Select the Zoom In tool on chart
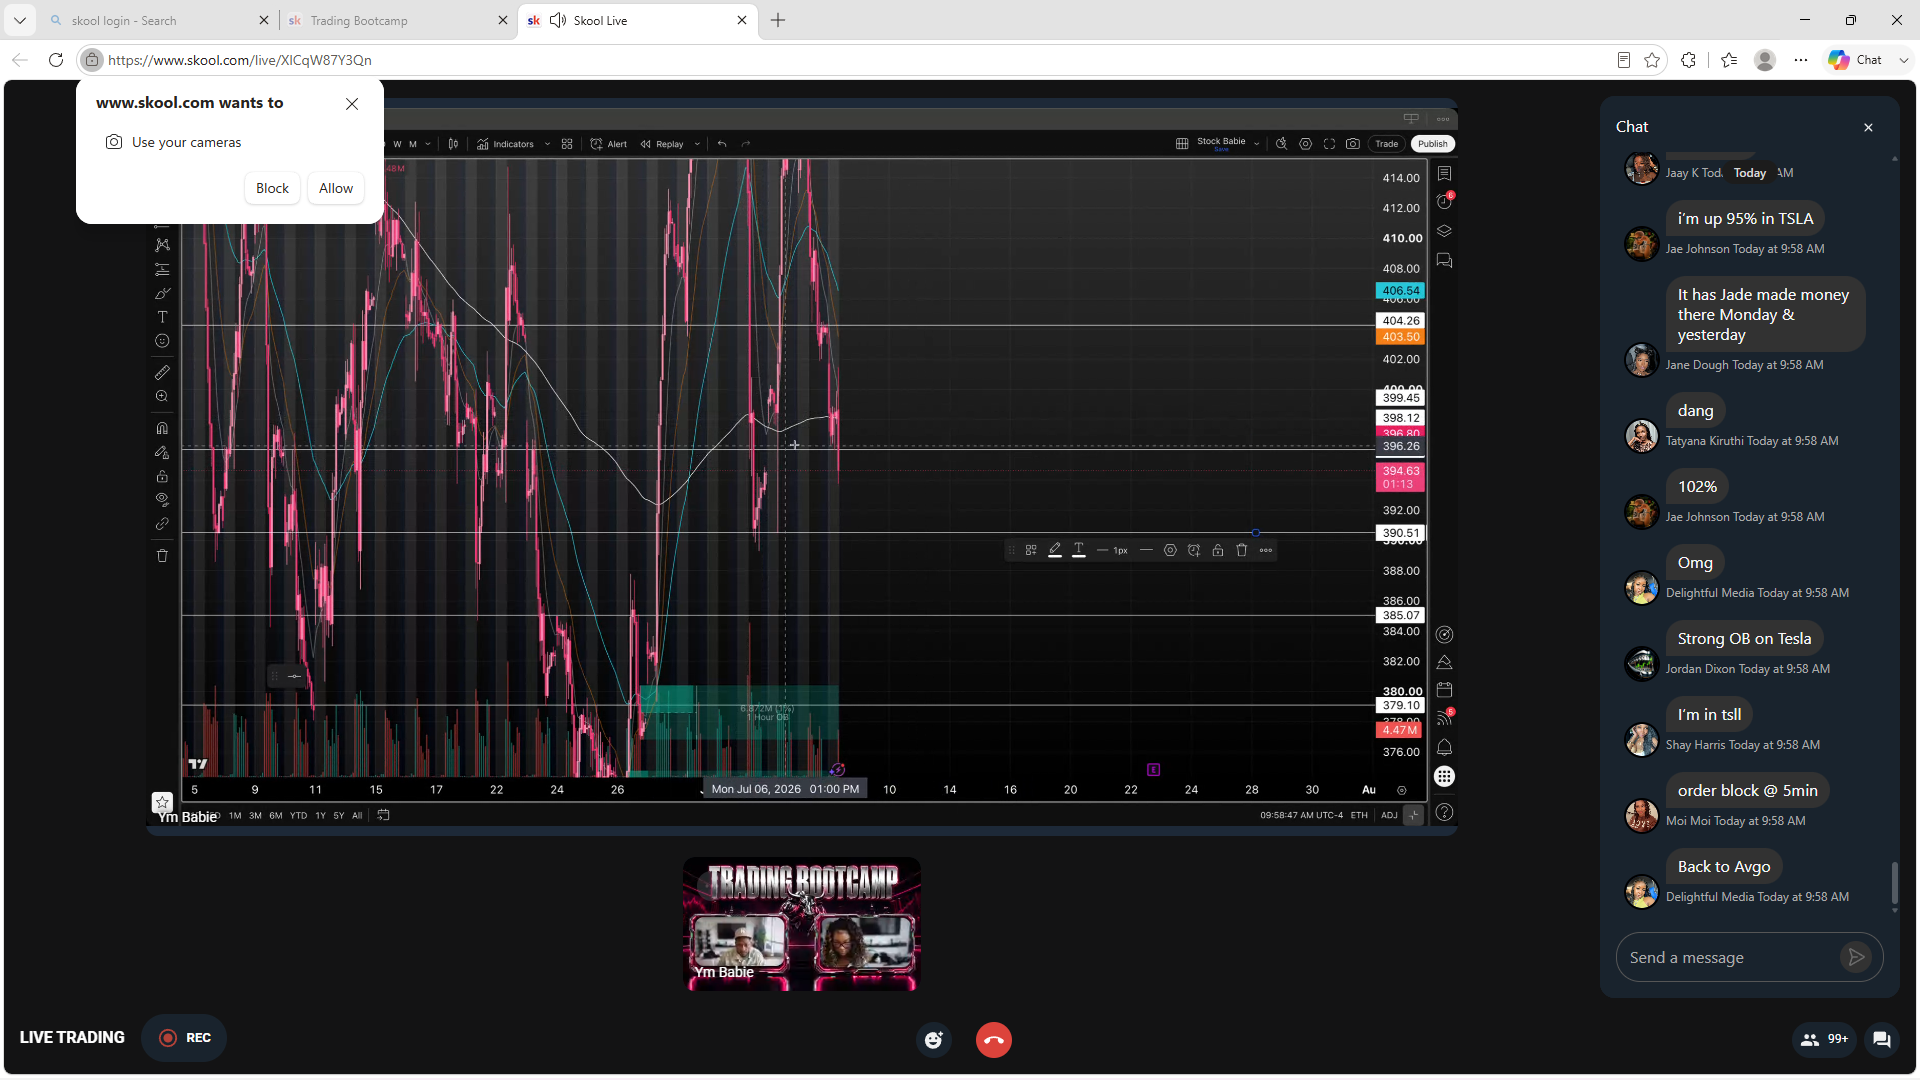The image size is (1920, 1080). [162, 396]
